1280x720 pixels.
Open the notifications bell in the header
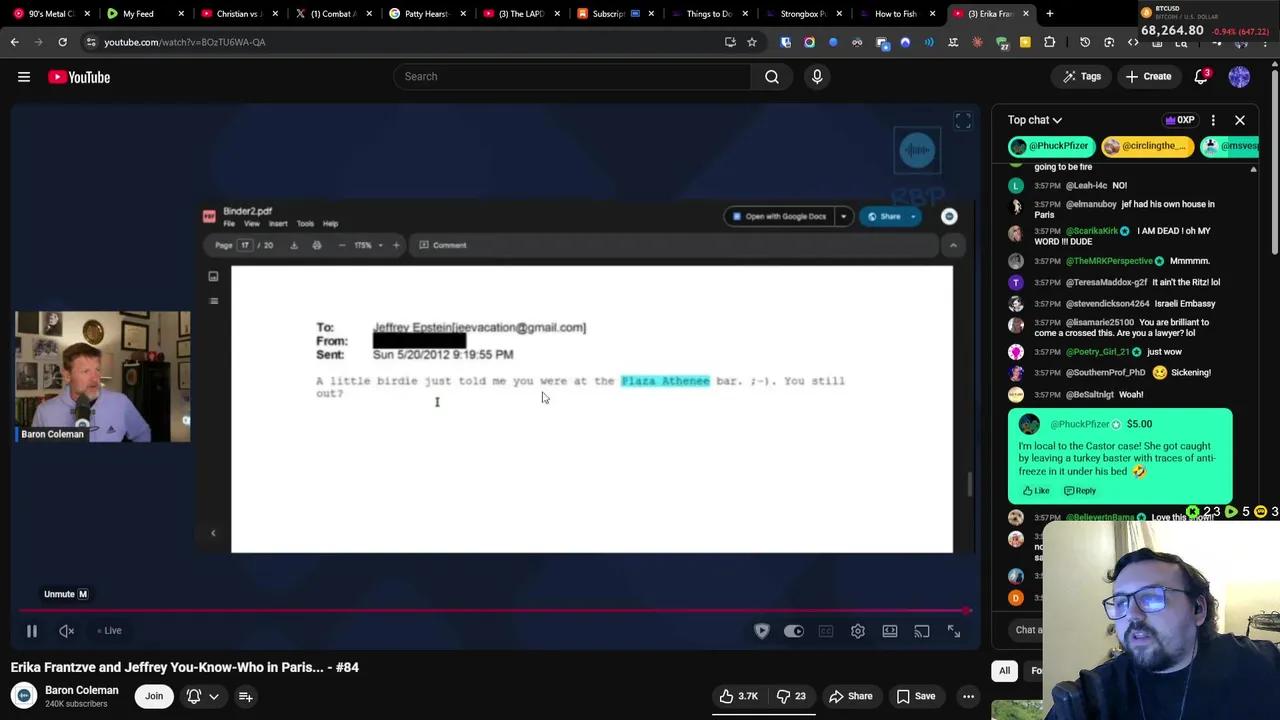(x=1202, y=77)
